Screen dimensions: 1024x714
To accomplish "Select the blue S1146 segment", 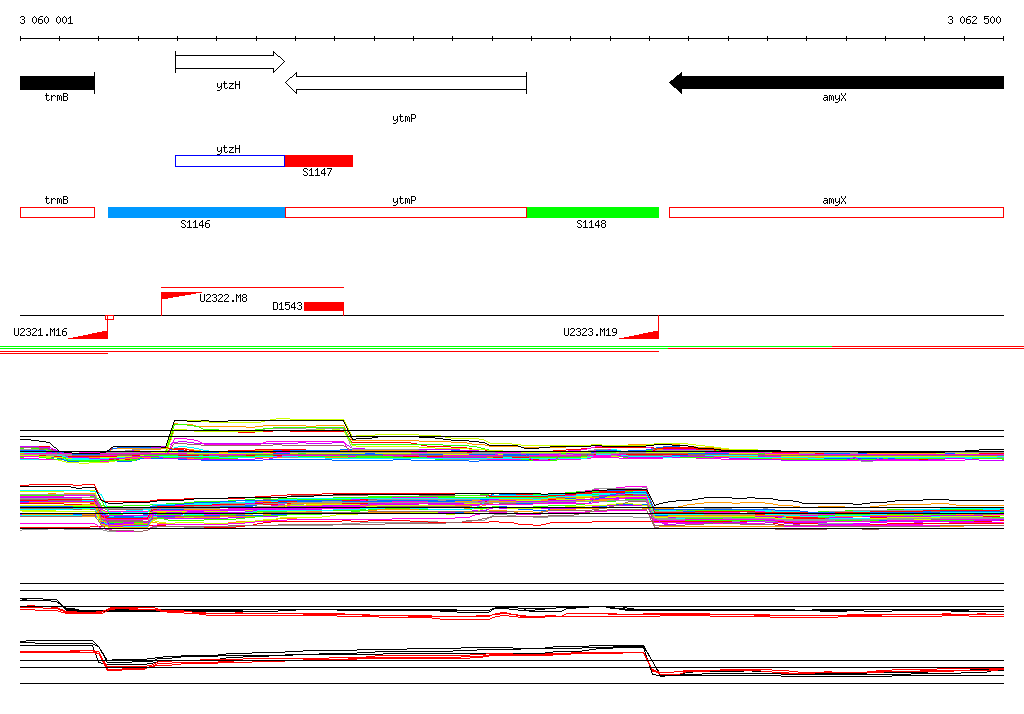I will (x=197, y=212).
